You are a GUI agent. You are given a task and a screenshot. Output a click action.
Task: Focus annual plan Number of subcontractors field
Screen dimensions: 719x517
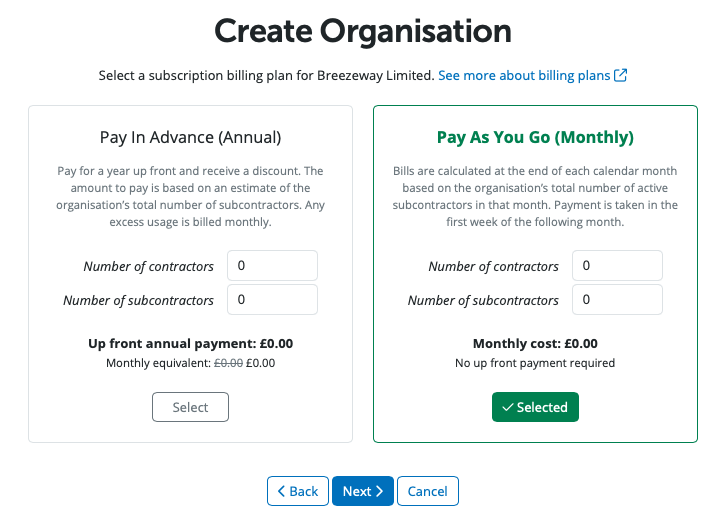click(x=272, y=300)
